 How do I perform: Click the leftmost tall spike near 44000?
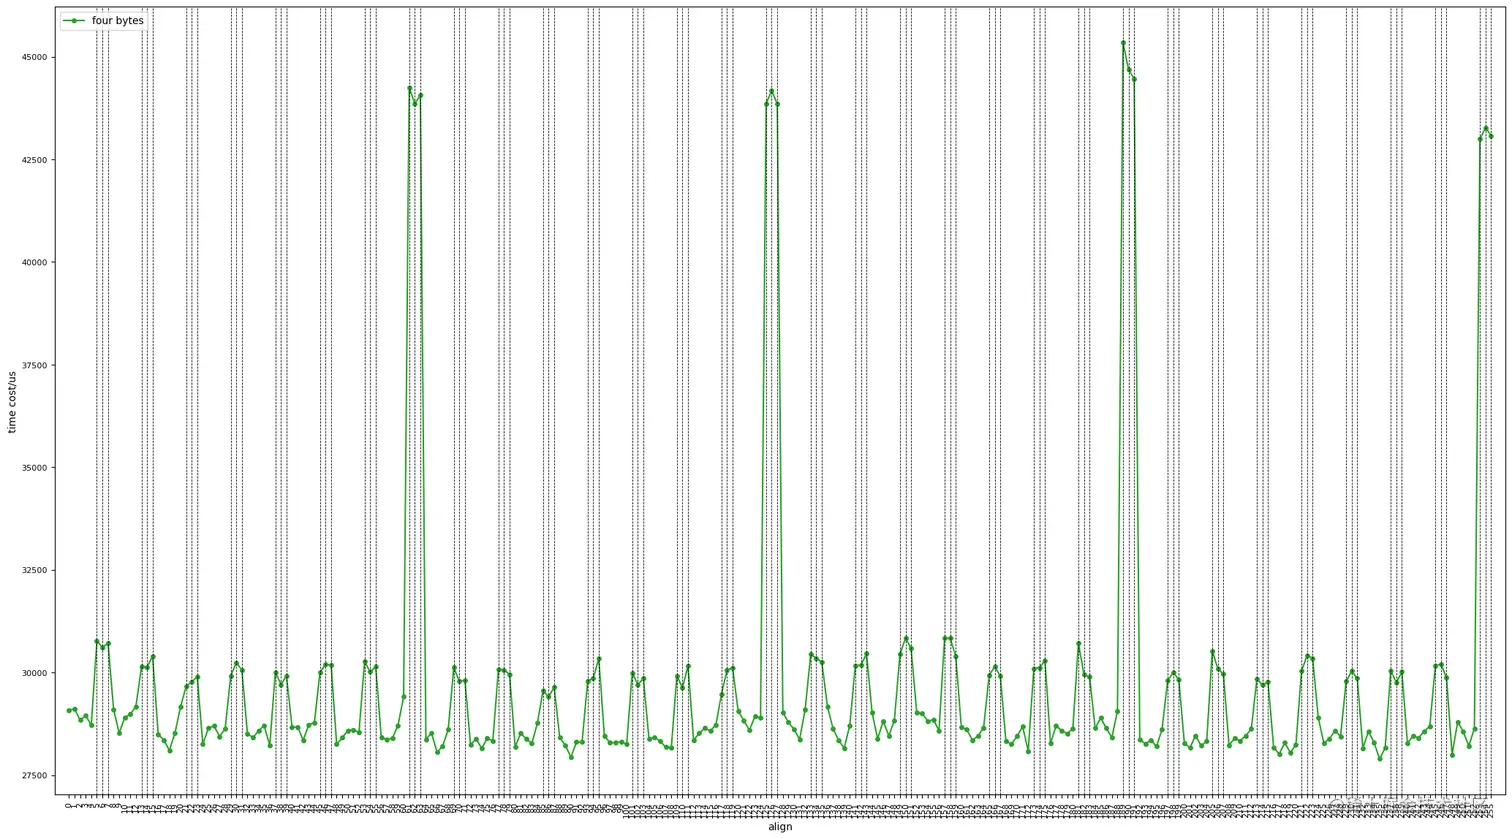click(x=410, y=90)
